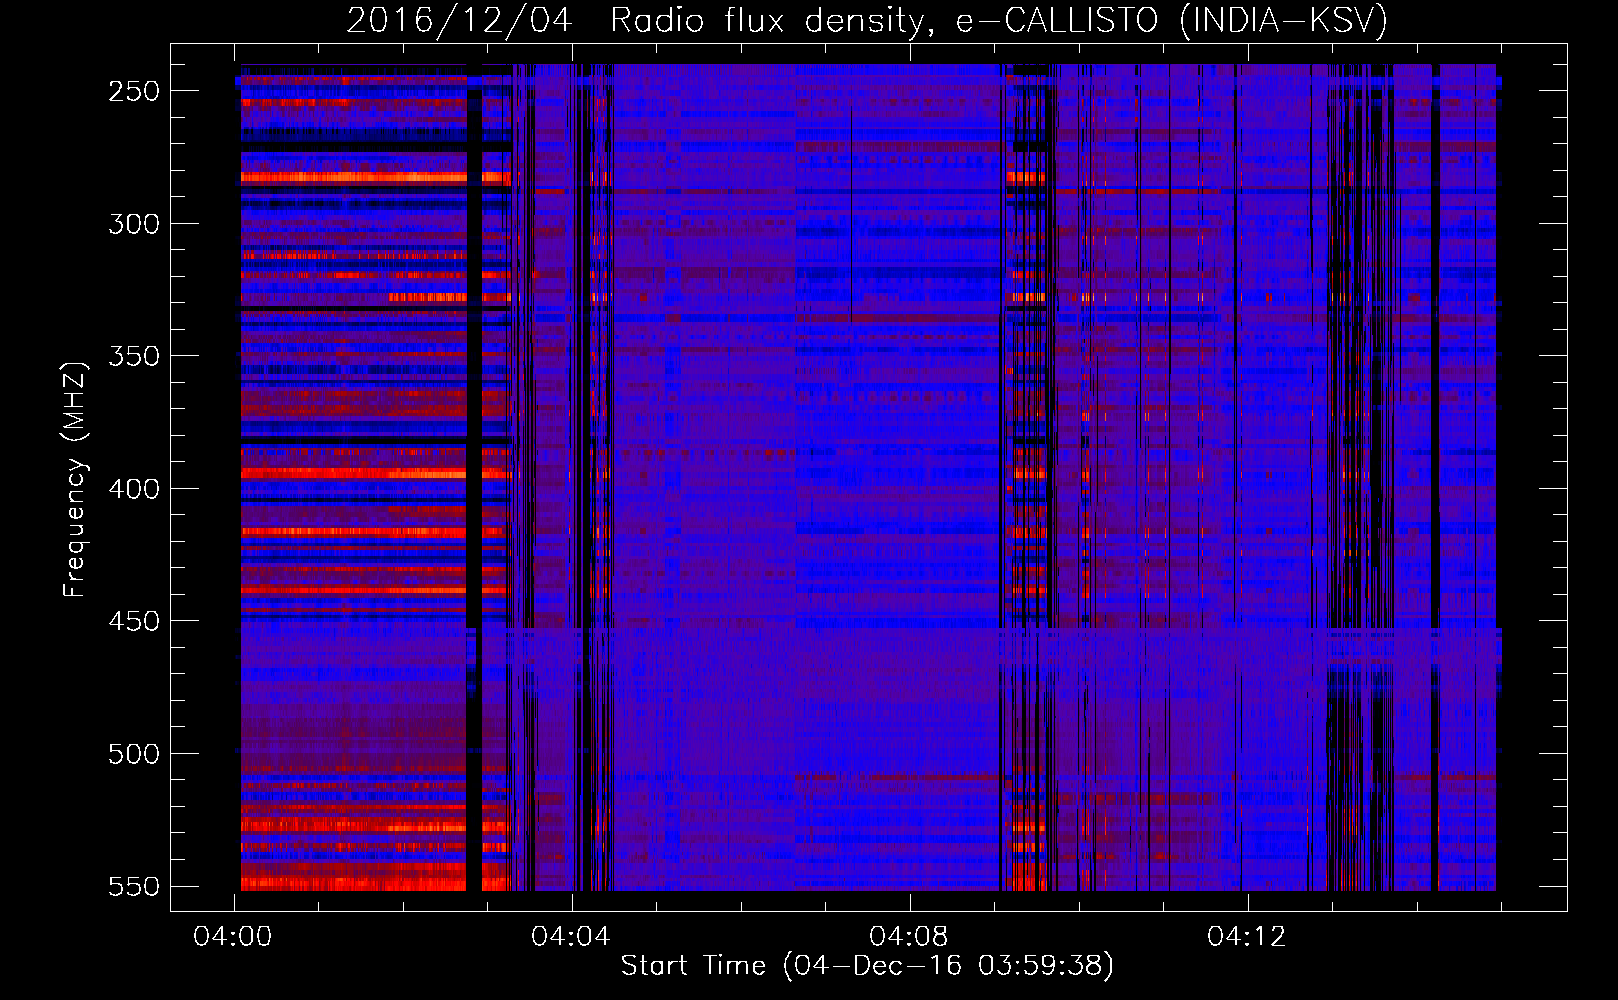Click the 04:08 time tick label
This screenshot has width=1618, height=1000.
[909, 937]
